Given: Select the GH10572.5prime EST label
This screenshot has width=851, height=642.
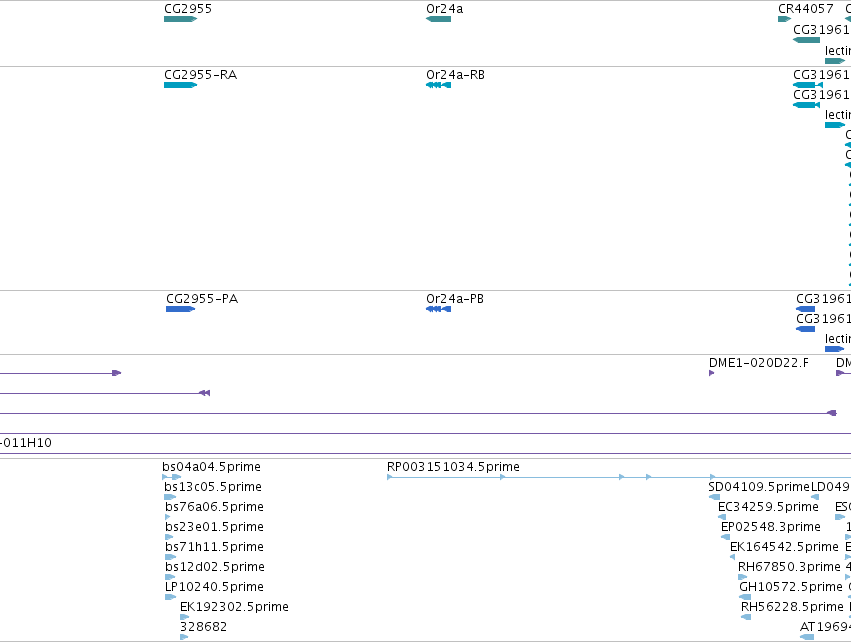Looking at the screenshot, I should pyautogui.click(x=791, y=587).
